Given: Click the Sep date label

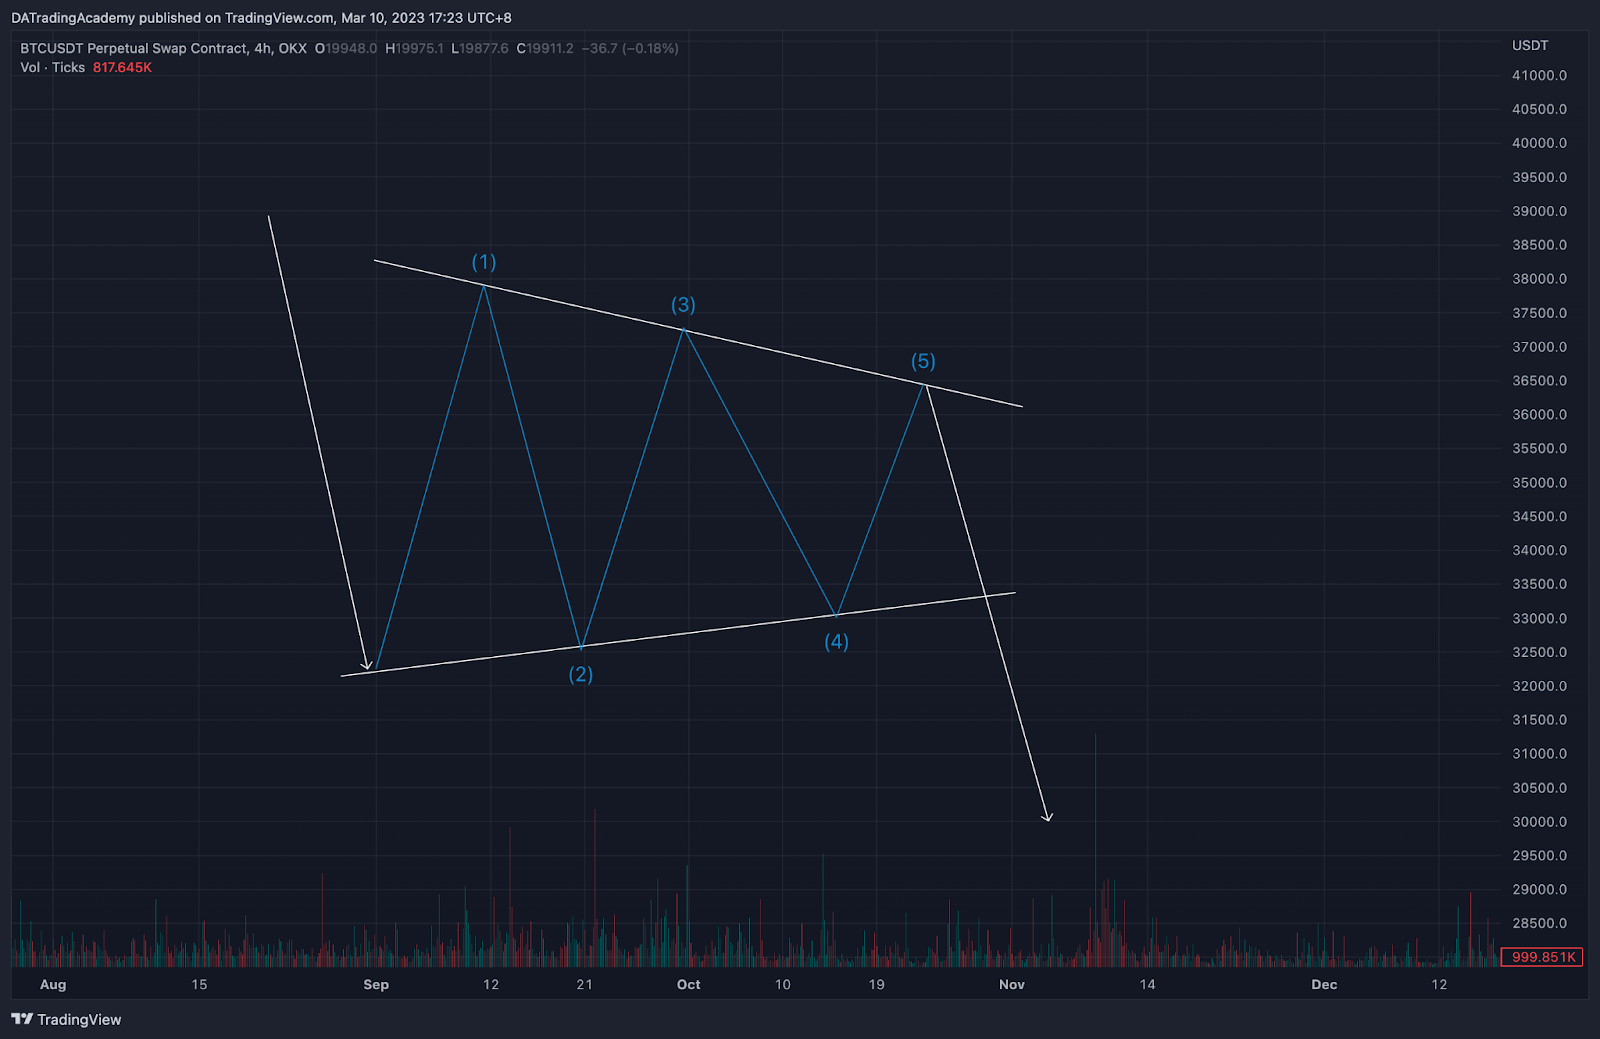Looking at the screenshot, I should pos(376,985).
